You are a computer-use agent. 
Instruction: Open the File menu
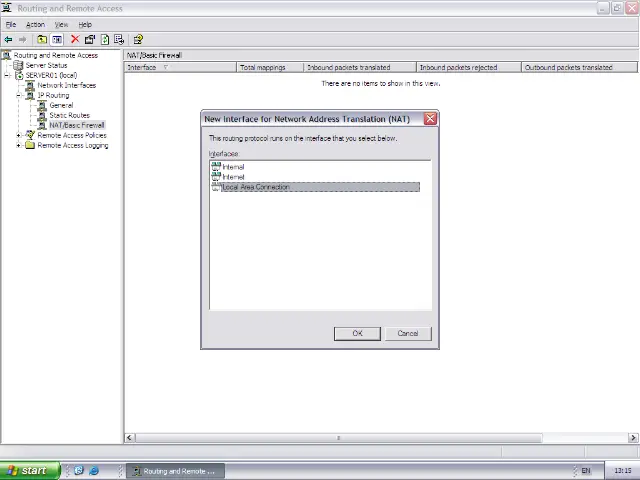(x=11, y=24)
